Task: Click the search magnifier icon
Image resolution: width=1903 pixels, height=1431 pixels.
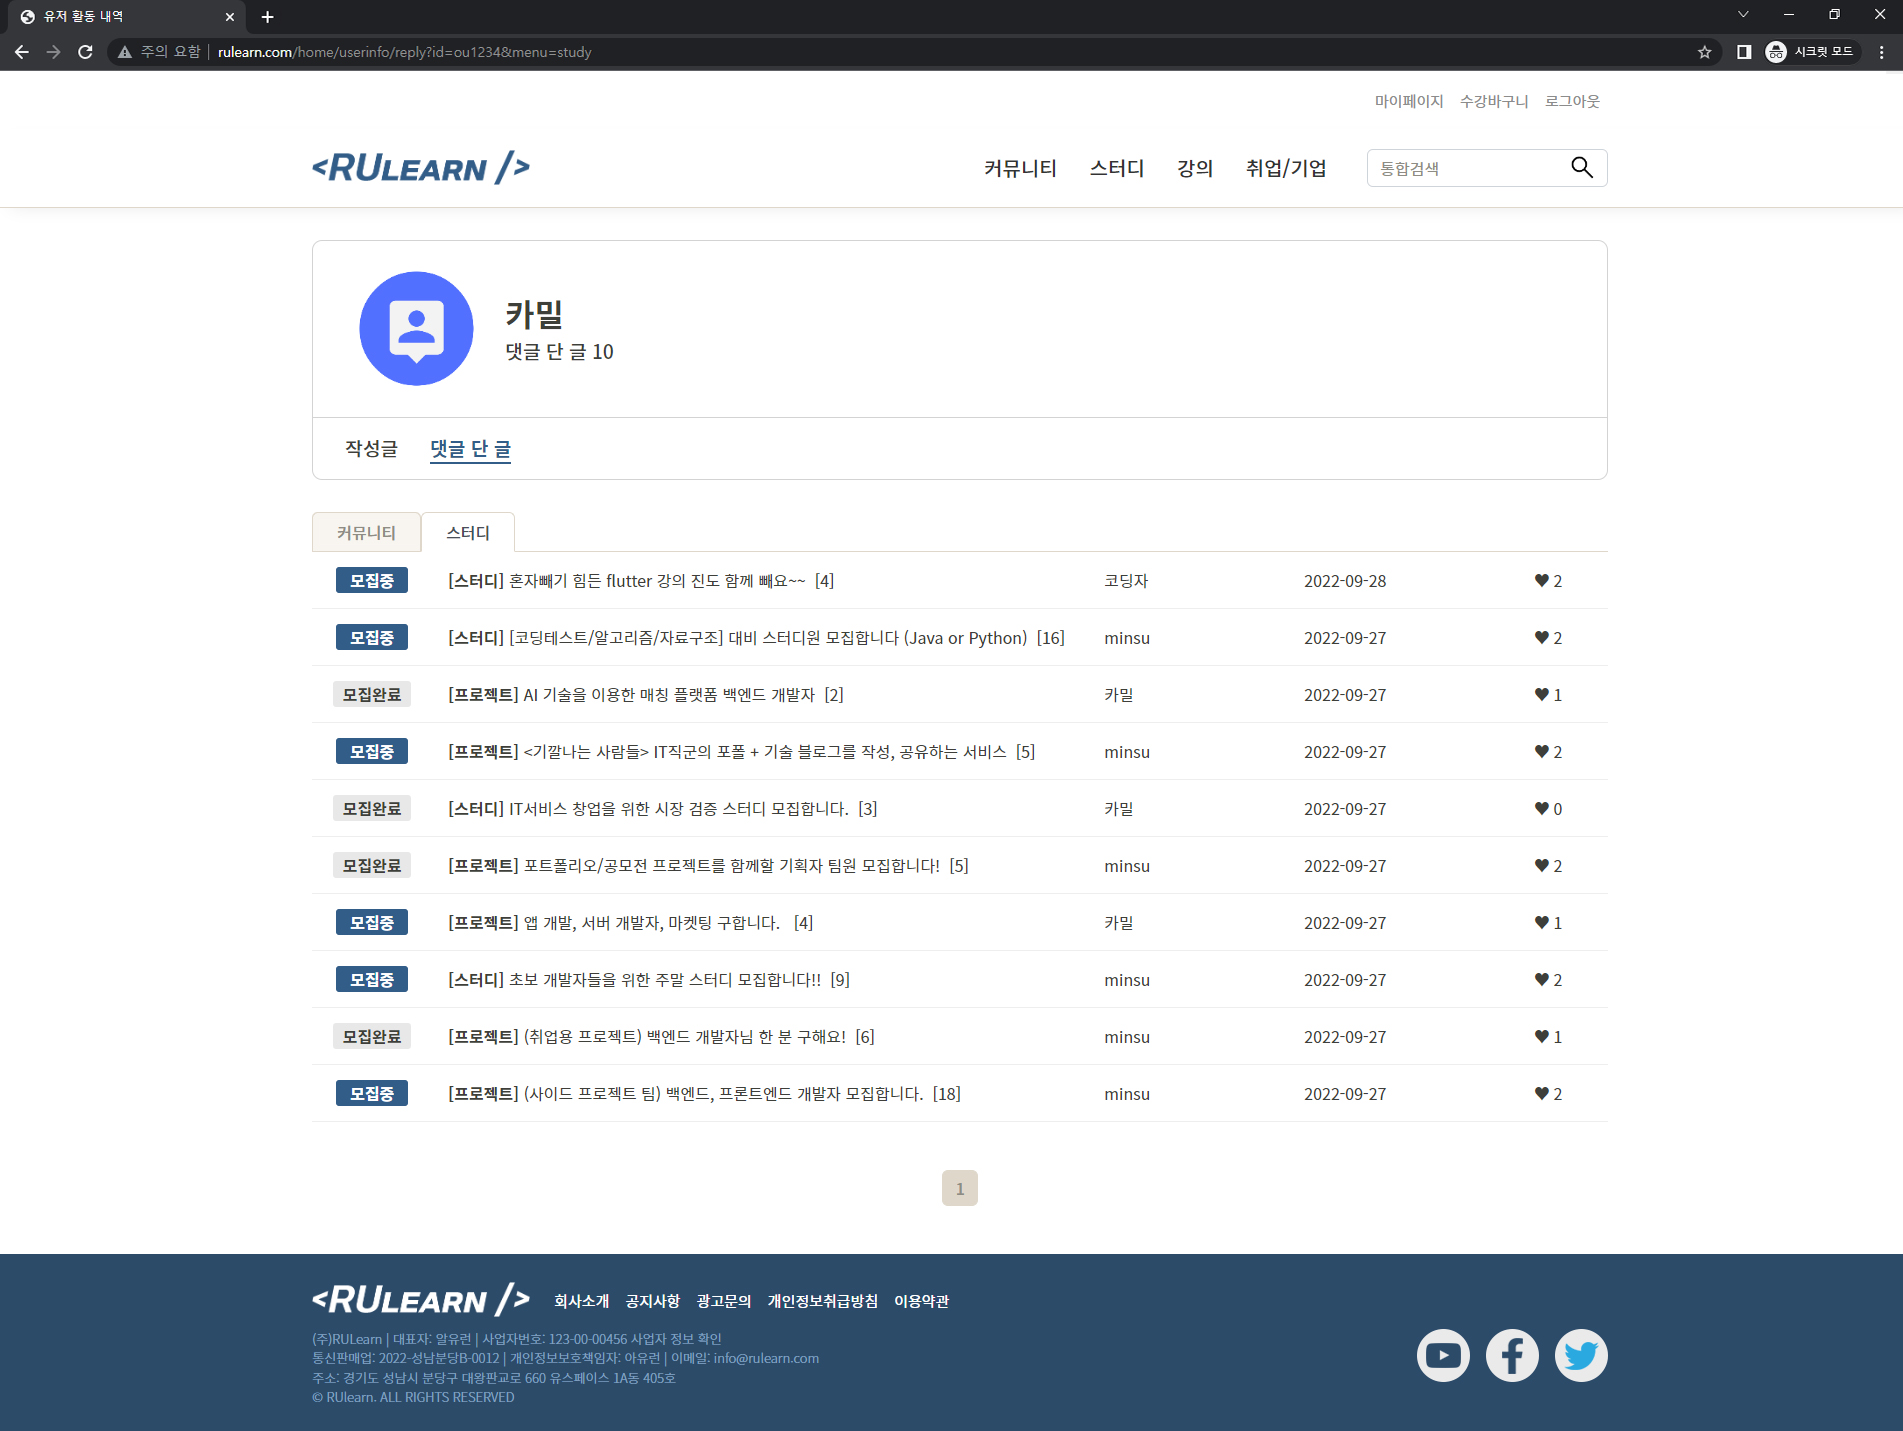Action: pyautogui.click(x=1582, y=167)
